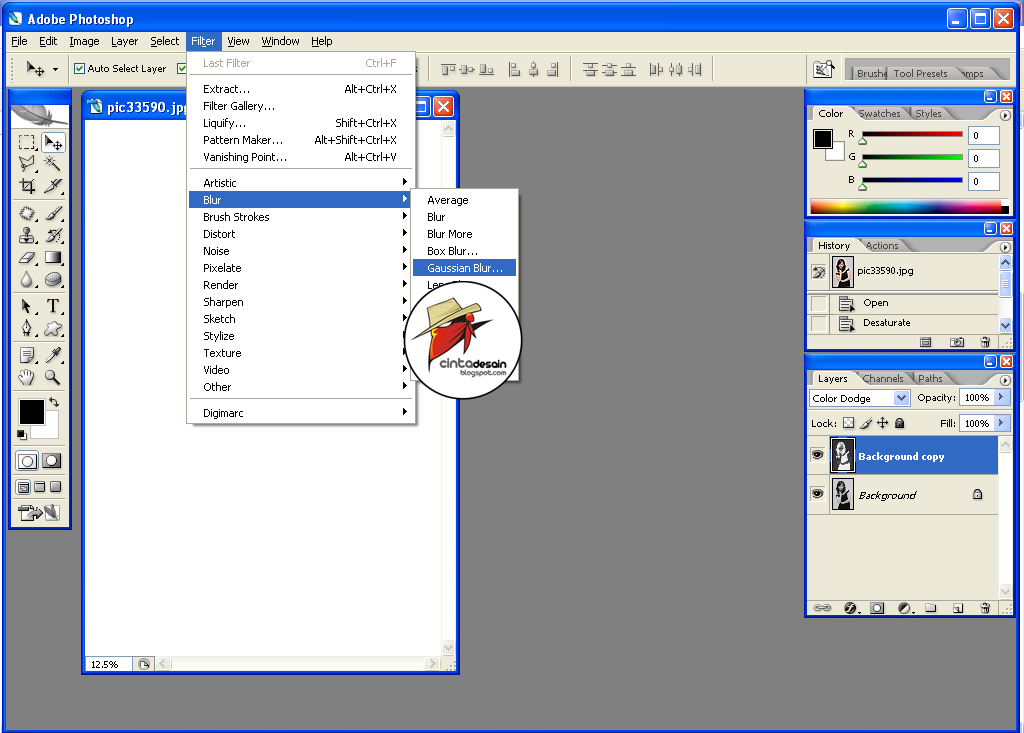
Task: Open the Layers panel flyout menu
Action: pyautogui.click(x=1005, y=380)
